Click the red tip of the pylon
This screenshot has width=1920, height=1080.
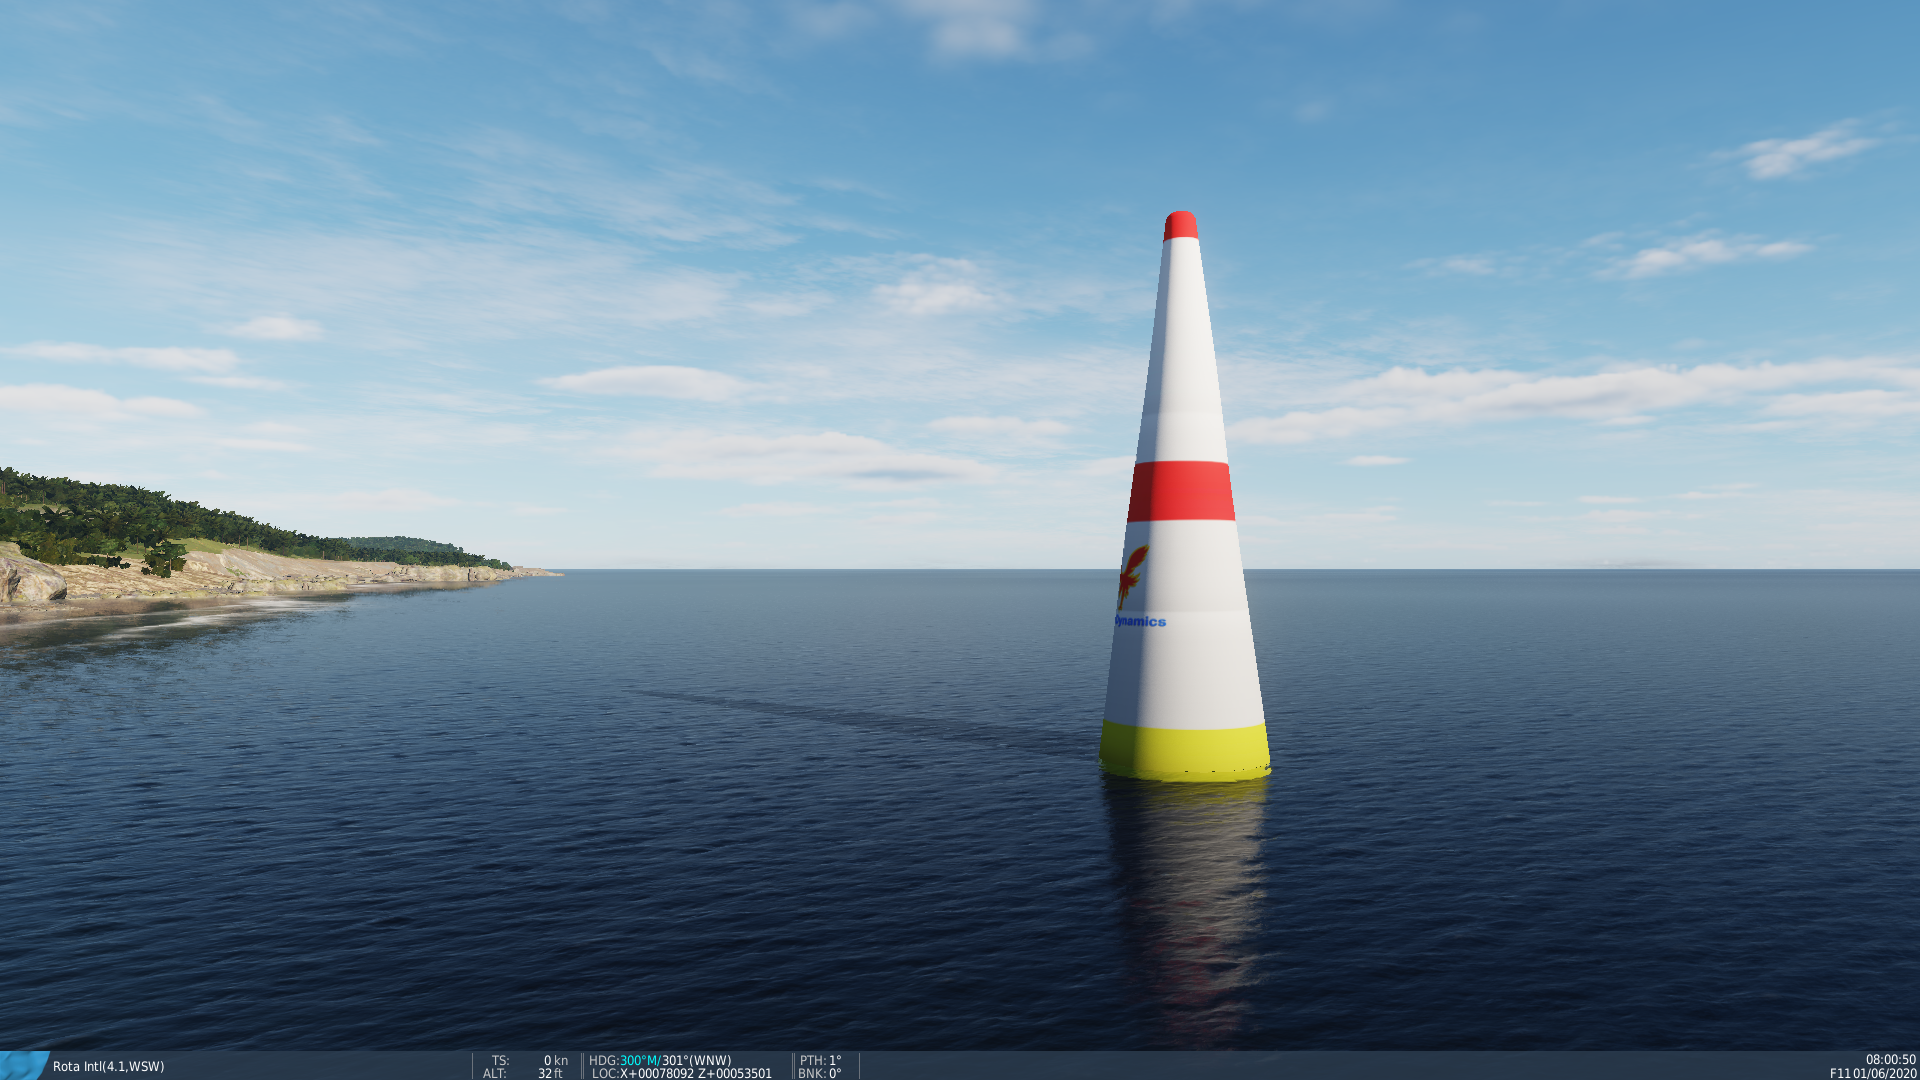(x=1181, y=226)
